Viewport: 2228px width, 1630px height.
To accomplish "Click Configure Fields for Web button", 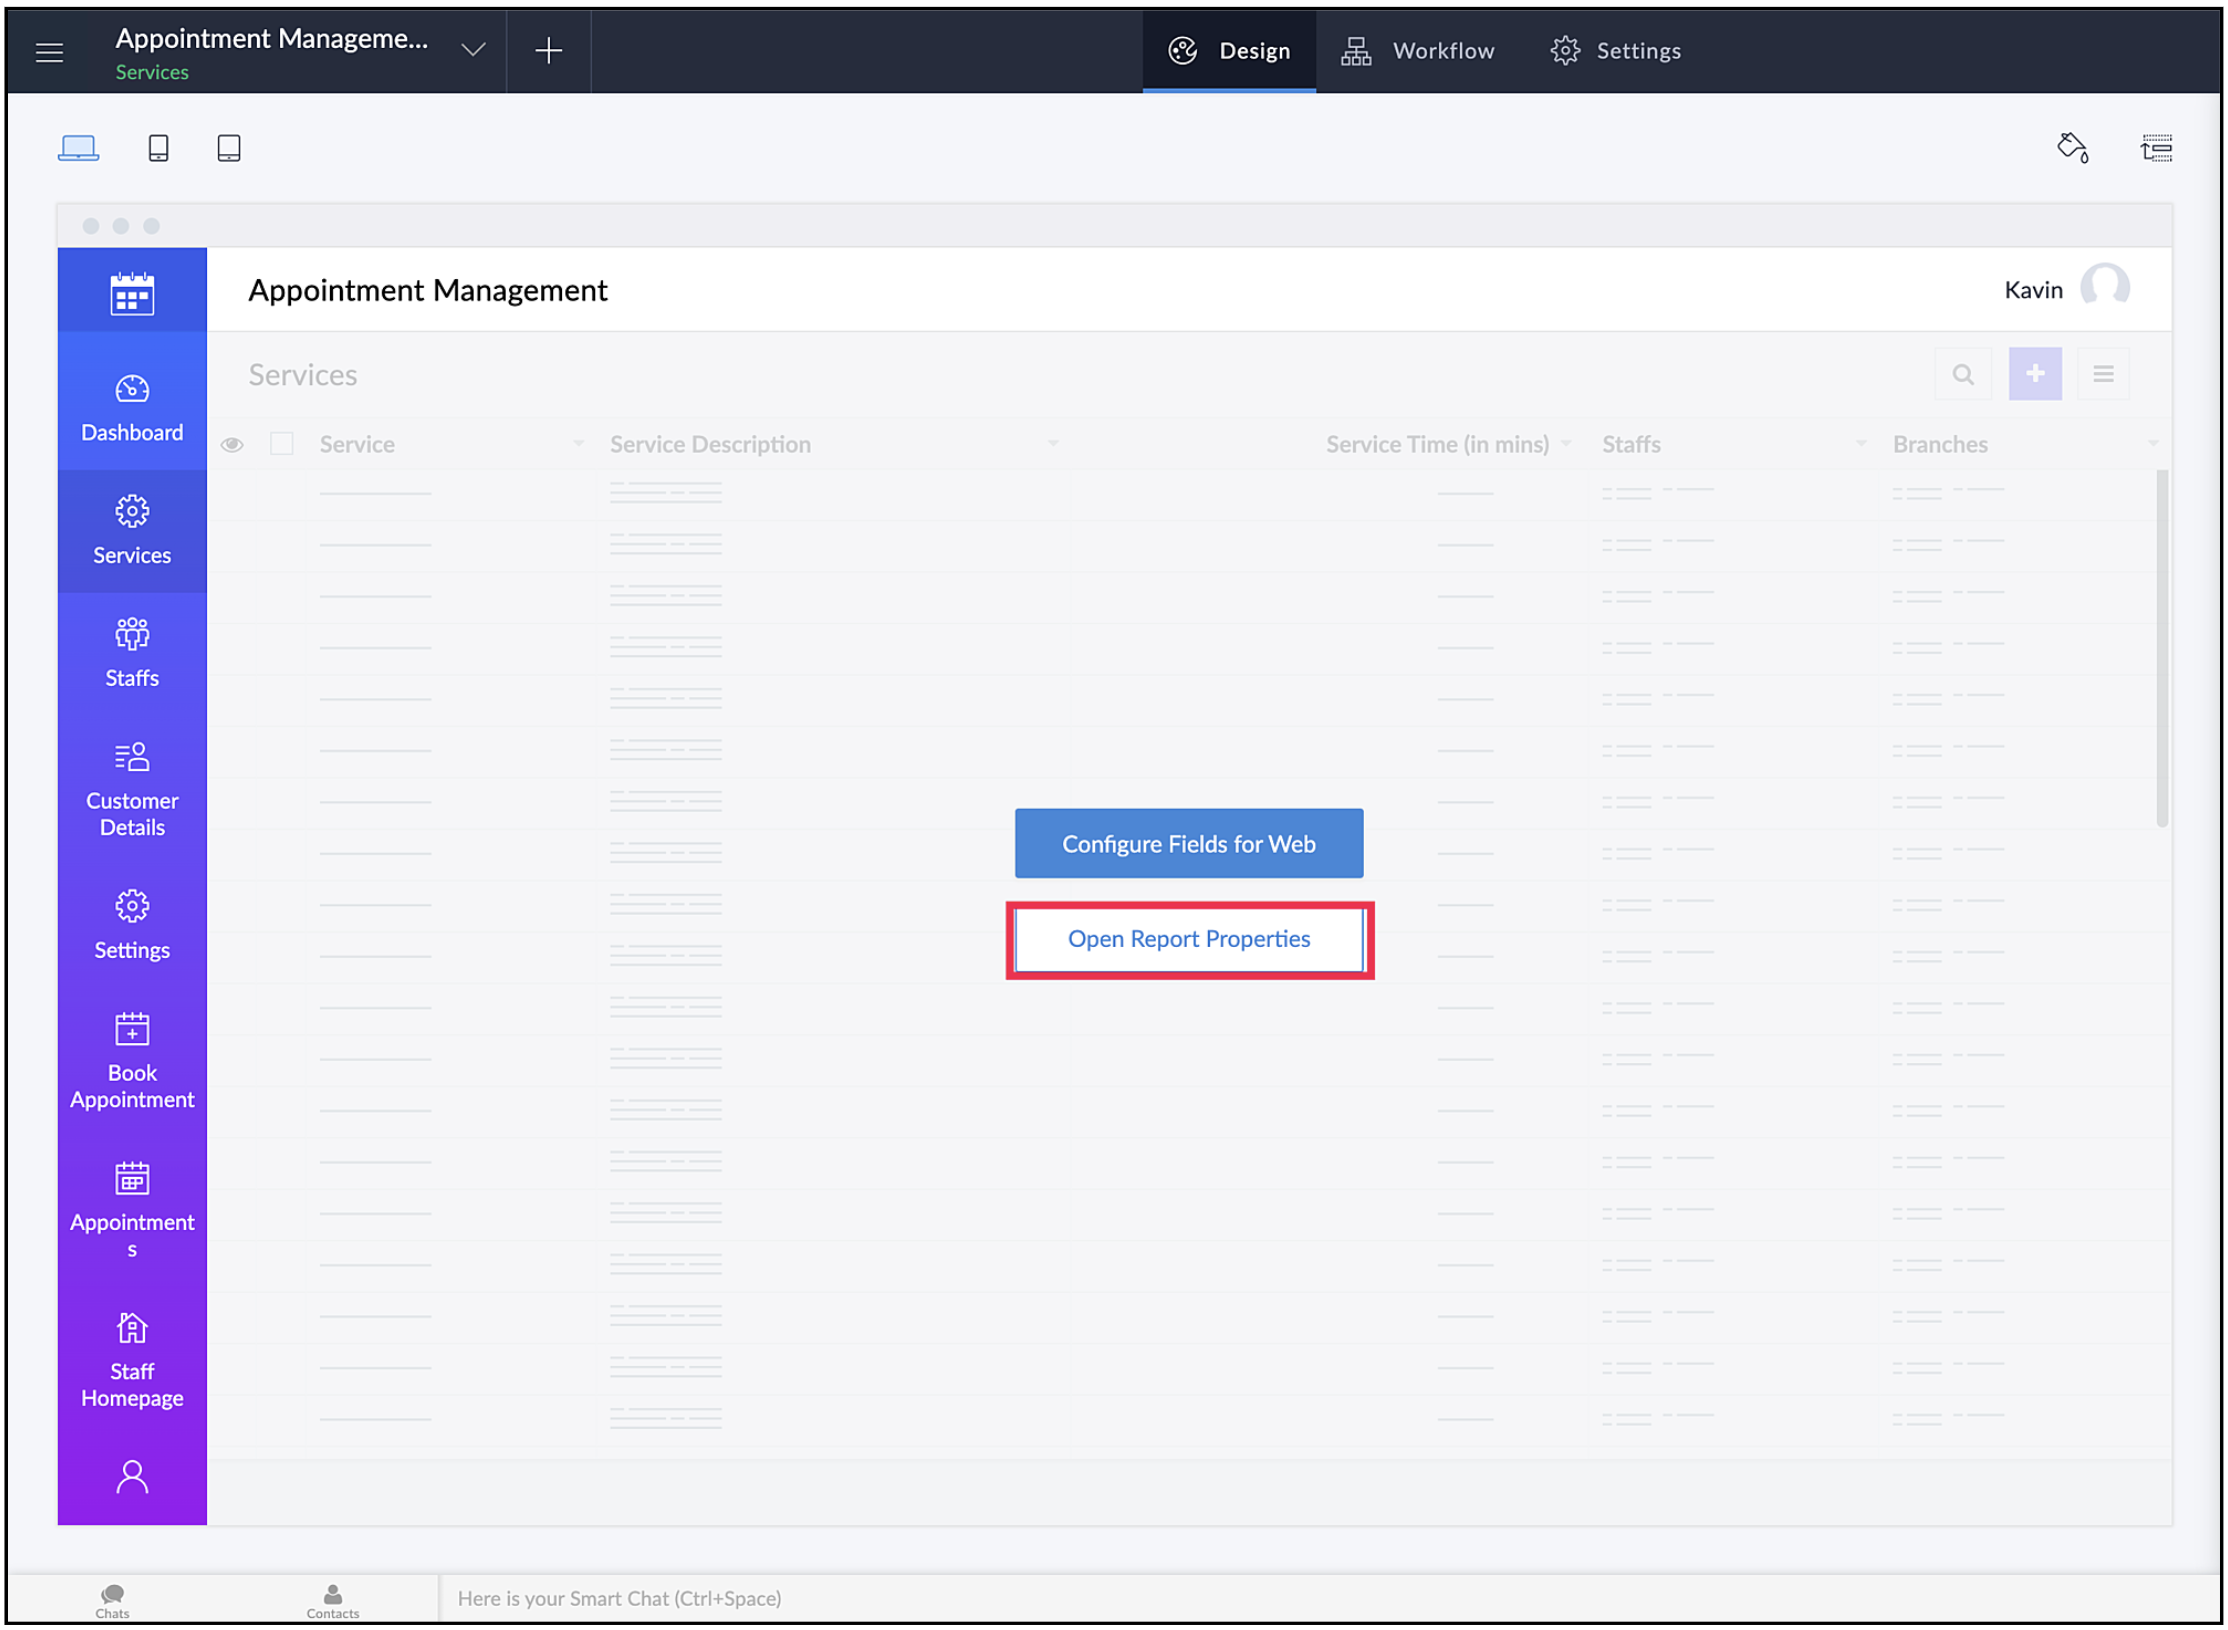I will pos(1188,844).
